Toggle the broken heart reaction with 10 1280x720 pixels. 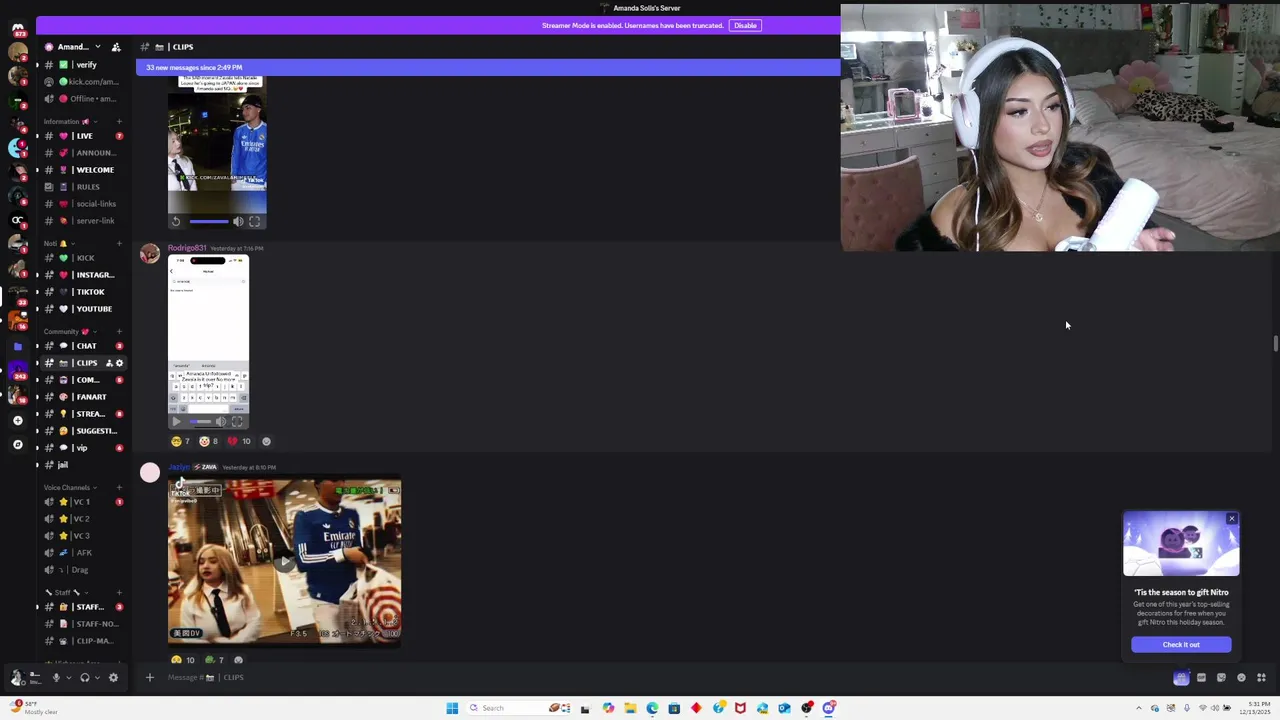coord(239,441)
